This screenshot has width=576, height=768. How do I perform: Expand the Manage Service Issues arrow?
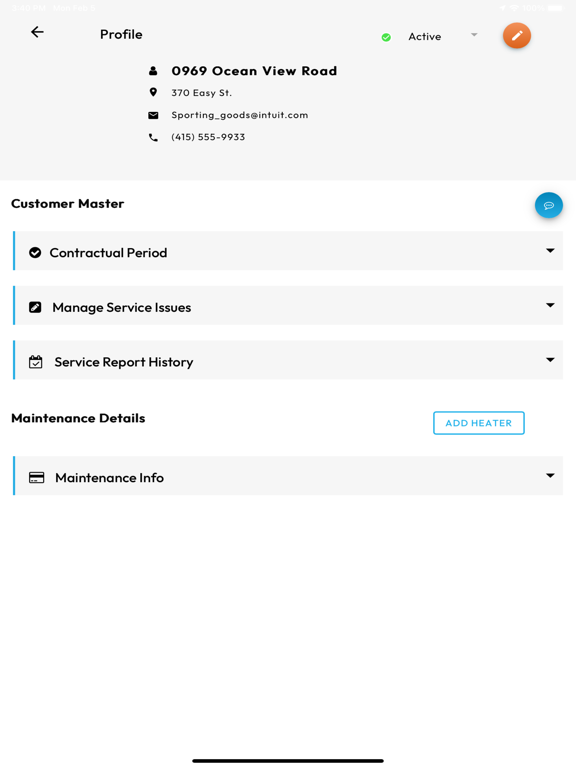click(551, 305)
